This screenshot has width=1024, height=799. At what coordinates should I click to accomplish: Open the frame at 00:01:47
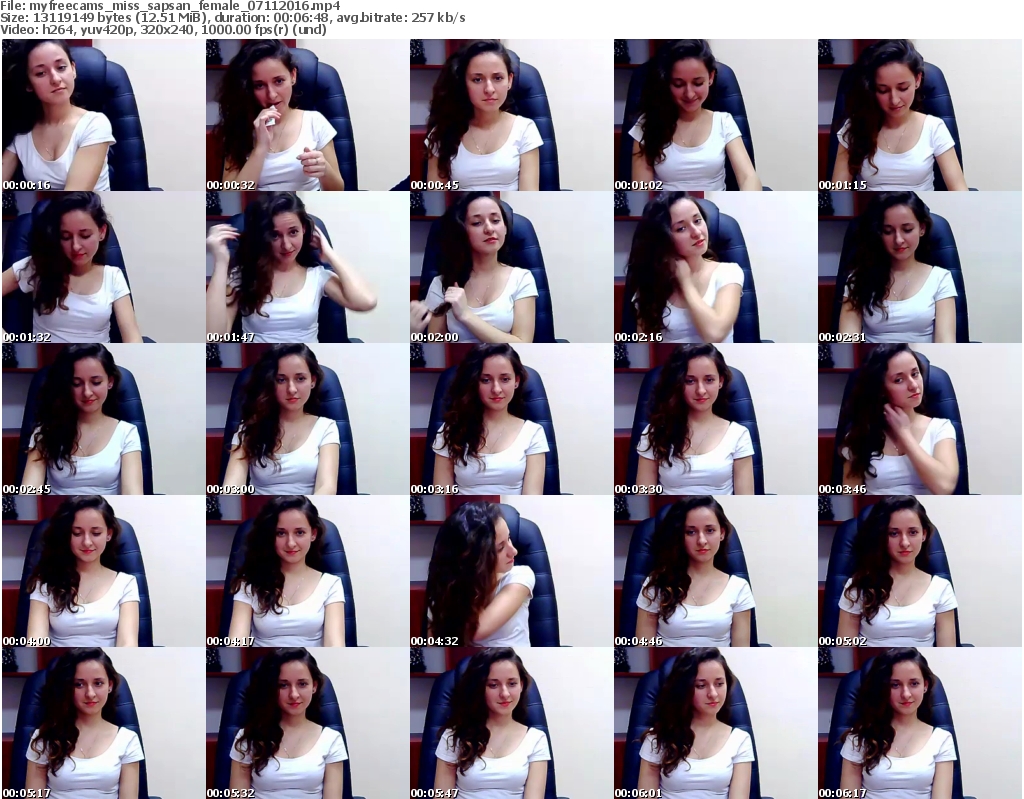tap(308, 267)
